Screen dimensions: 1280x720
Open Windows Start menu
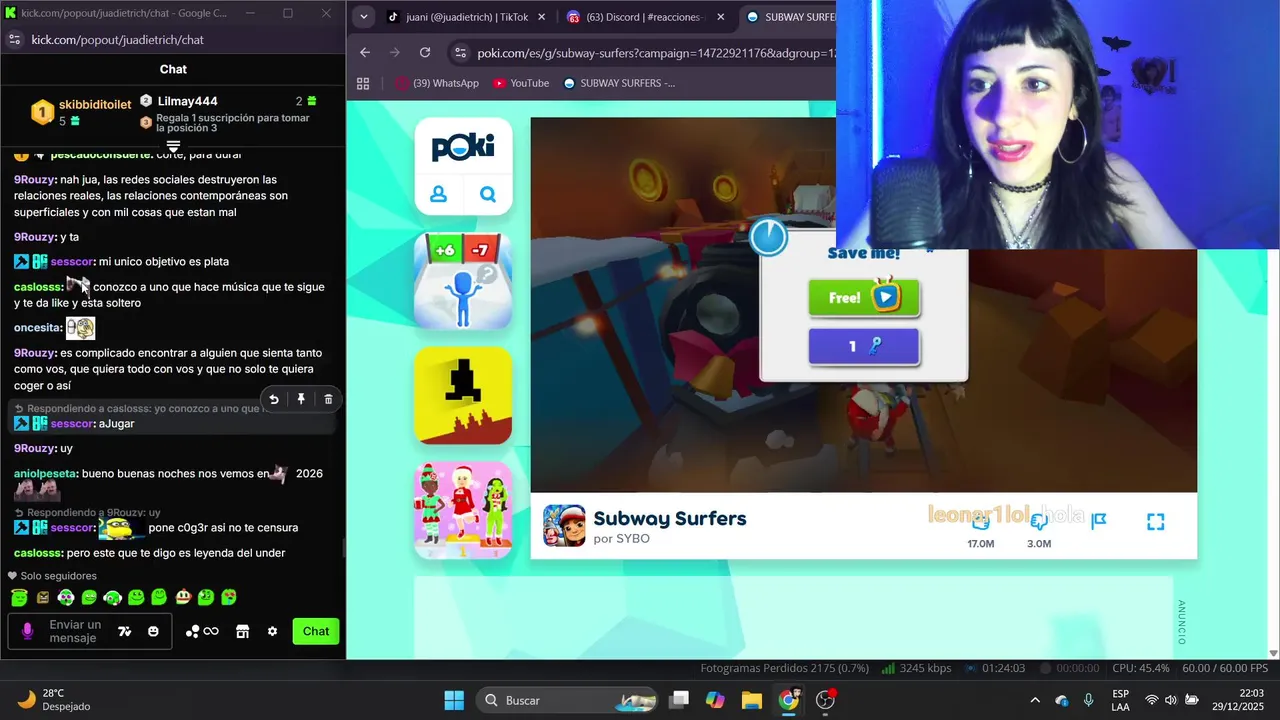pyautogui.click(x=454, y=700)
